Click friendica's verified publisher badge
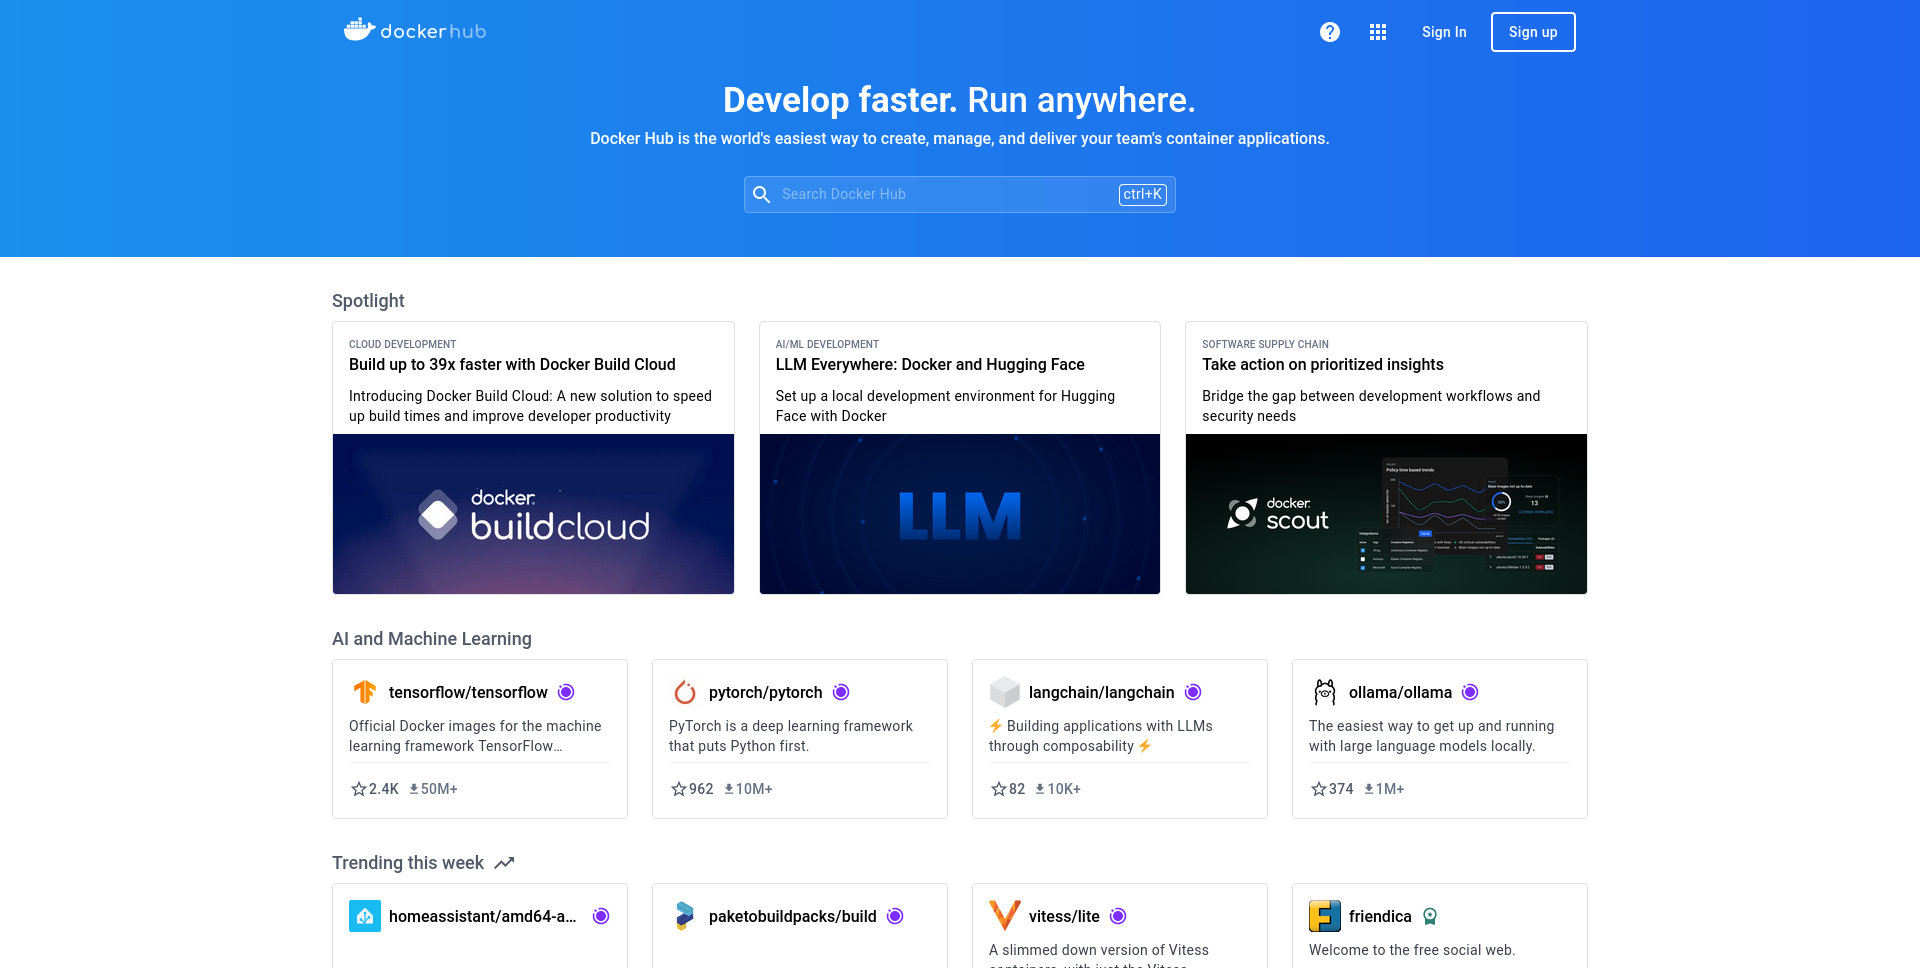The width and height of the screenshot is (1920, 968). (x=1430, y=916)
